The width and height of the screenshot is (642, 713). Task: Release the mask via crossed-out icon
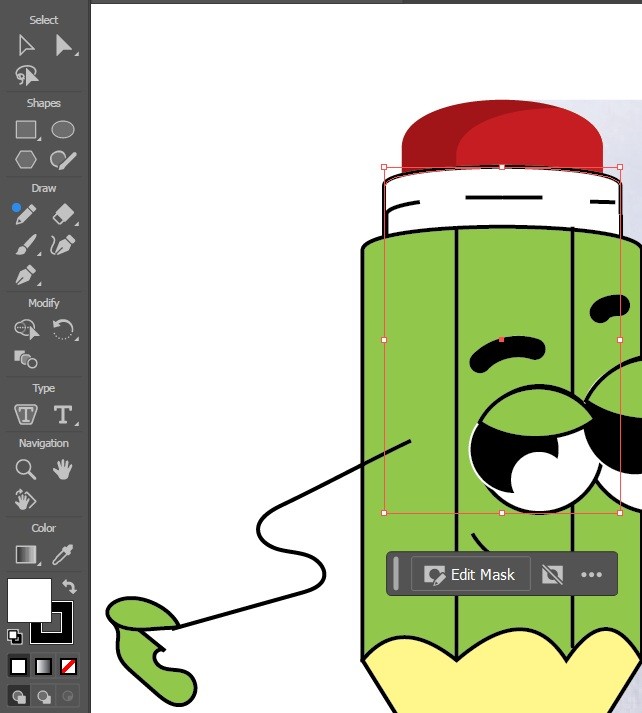point(552,575)
